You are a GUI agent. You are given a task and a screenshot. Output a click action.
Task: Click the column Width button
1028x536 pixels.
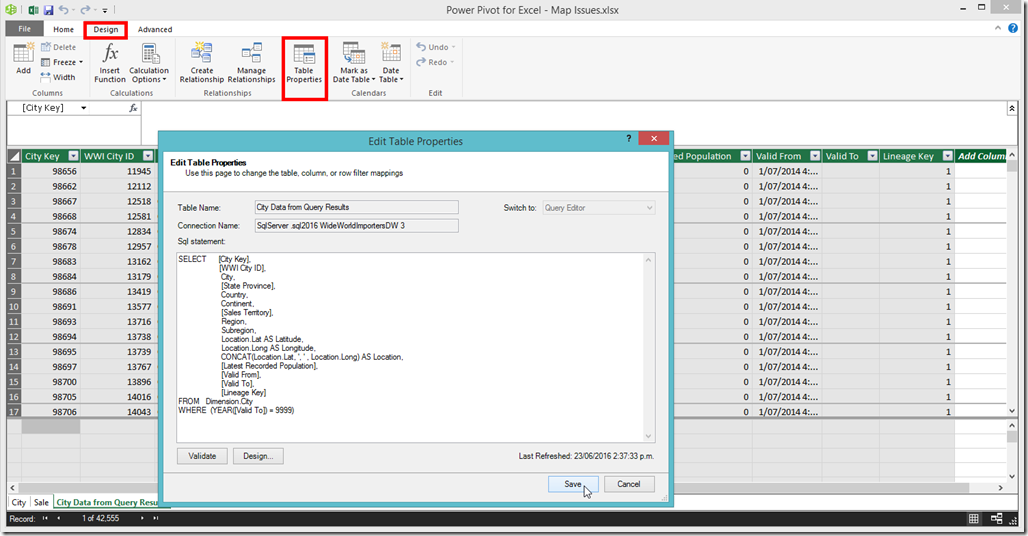tap(58, 77)
